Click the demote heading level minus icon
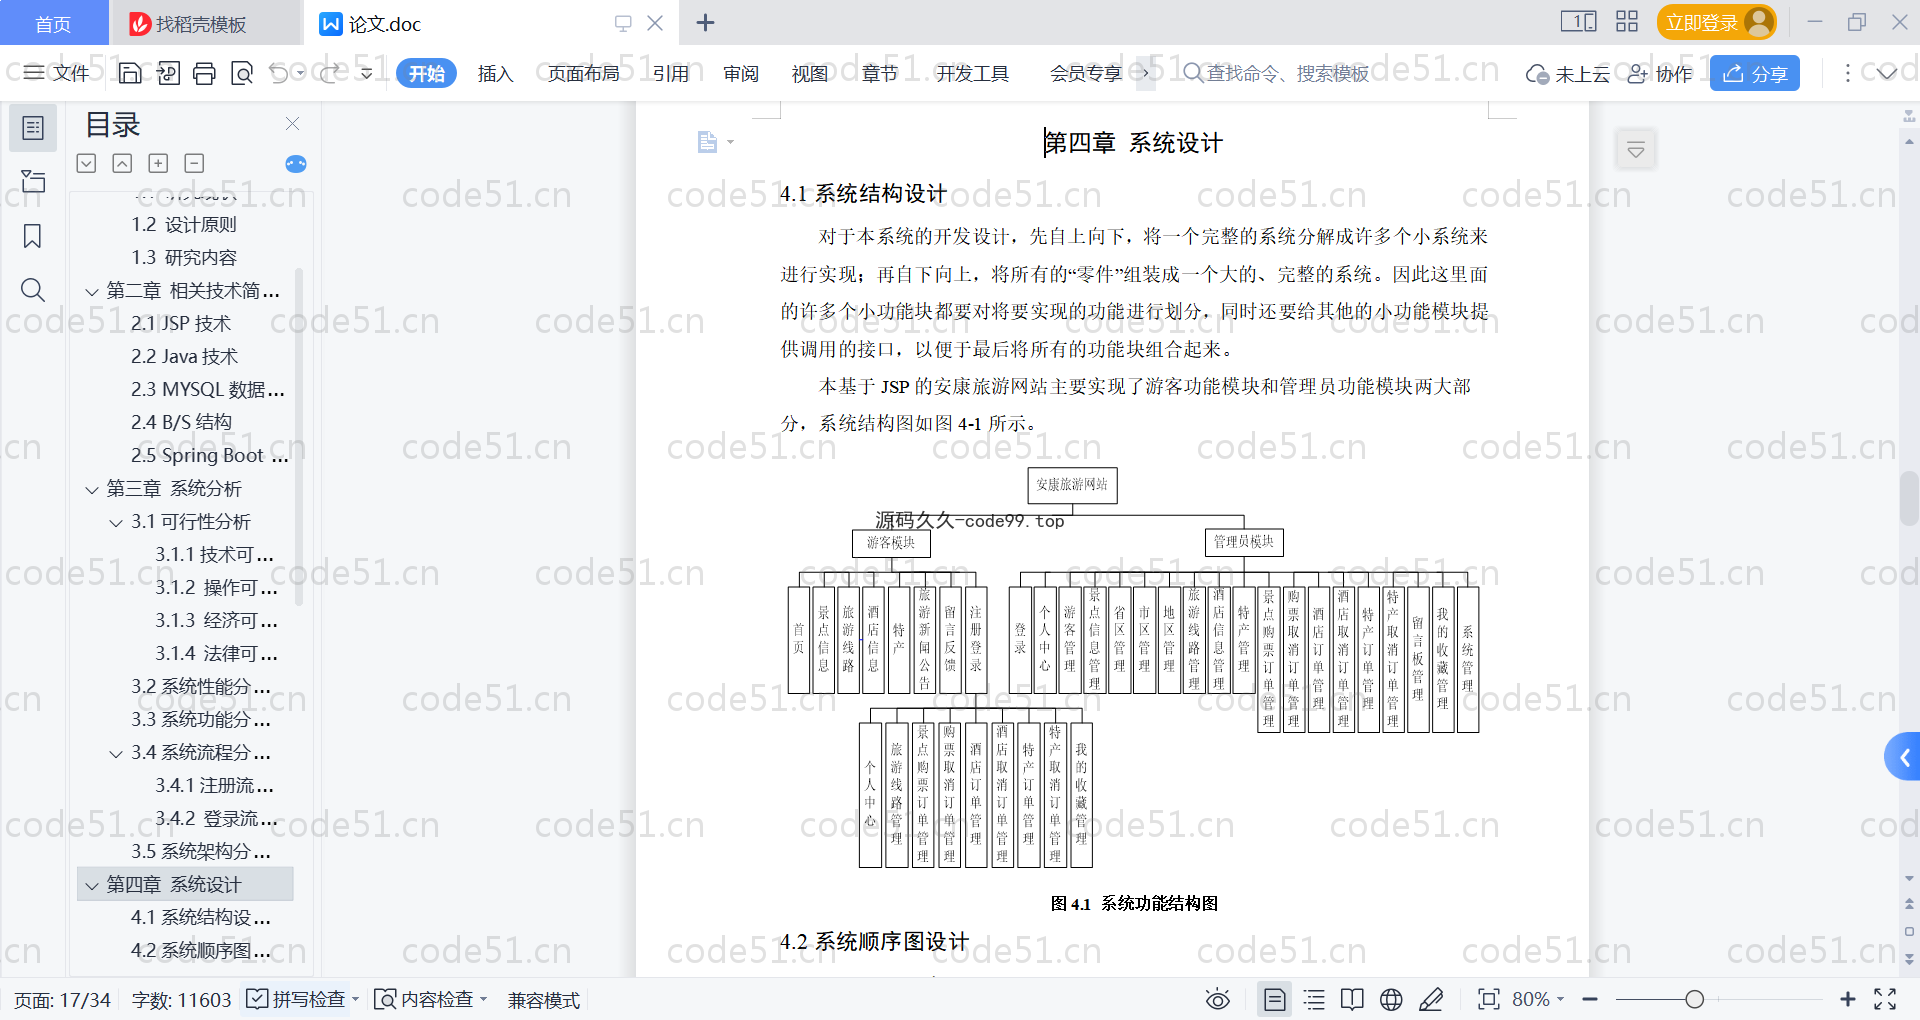This screenshot has width=1920, height=1020. point(194,163)
